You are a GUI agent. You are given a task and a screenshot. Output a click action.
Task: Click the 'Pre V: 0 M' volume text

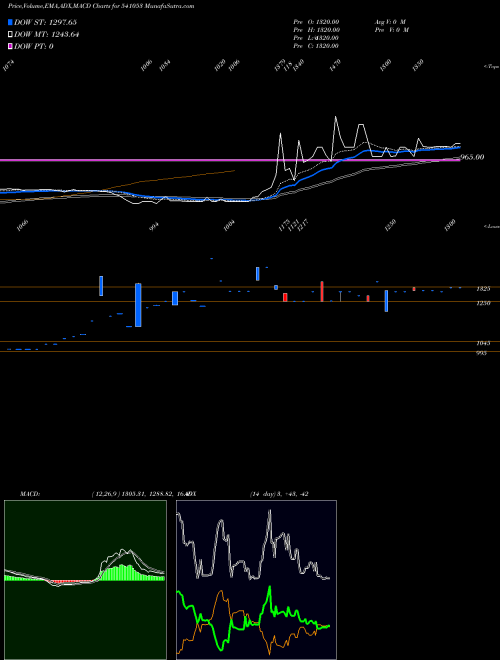(392, 30)
